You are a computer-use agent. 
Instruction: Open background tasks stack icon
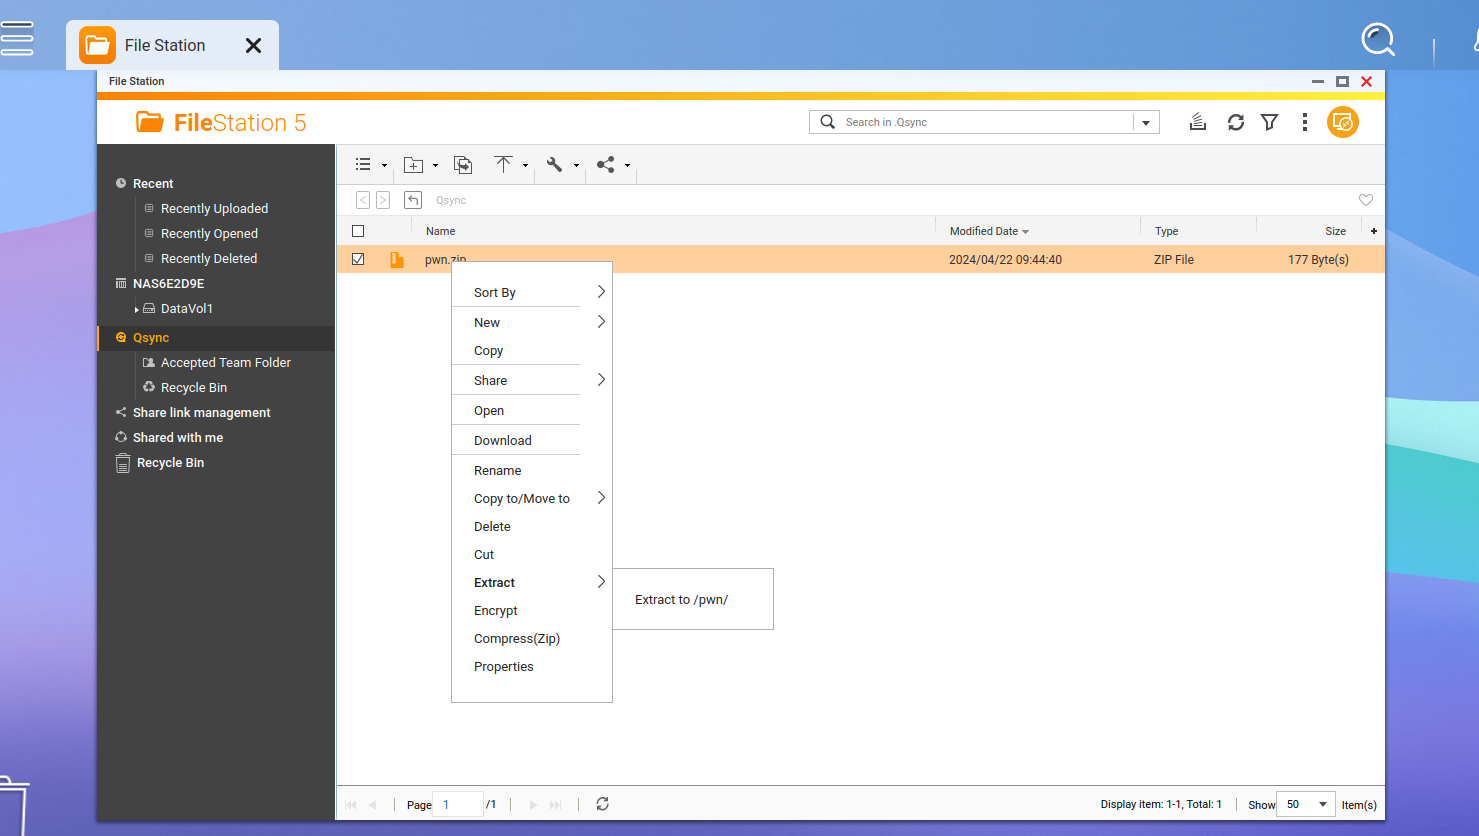click(x=1198, y=122)
